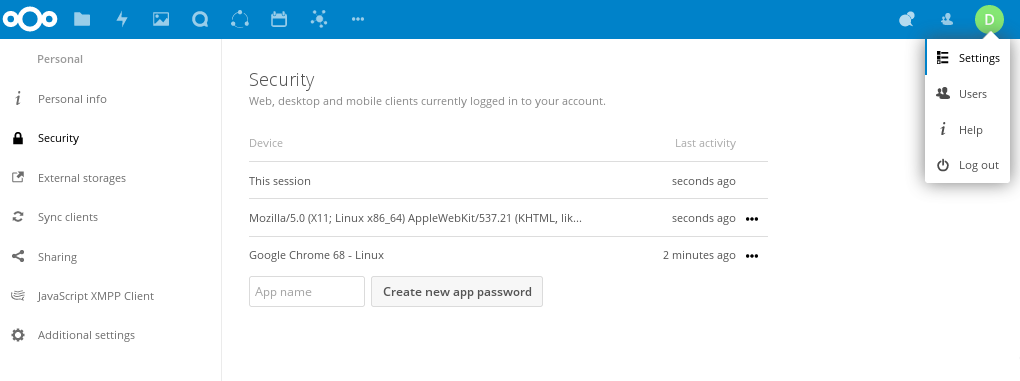Image resolution: width=1020 pixels, height=381 pixels.
Task: Click the 'Device' column header
Action: click(x=265, y=143)
